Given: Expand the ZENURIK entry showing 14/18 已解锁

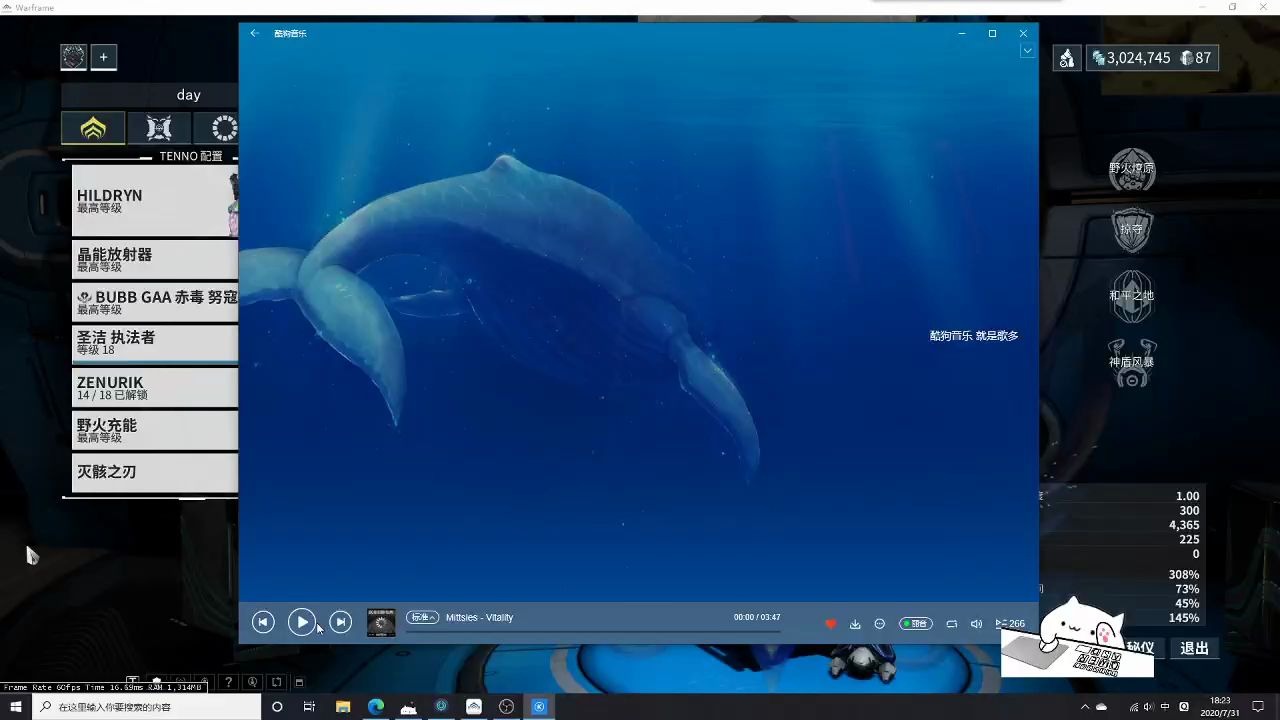Looking at the screenshot, I should click(150, 388).
